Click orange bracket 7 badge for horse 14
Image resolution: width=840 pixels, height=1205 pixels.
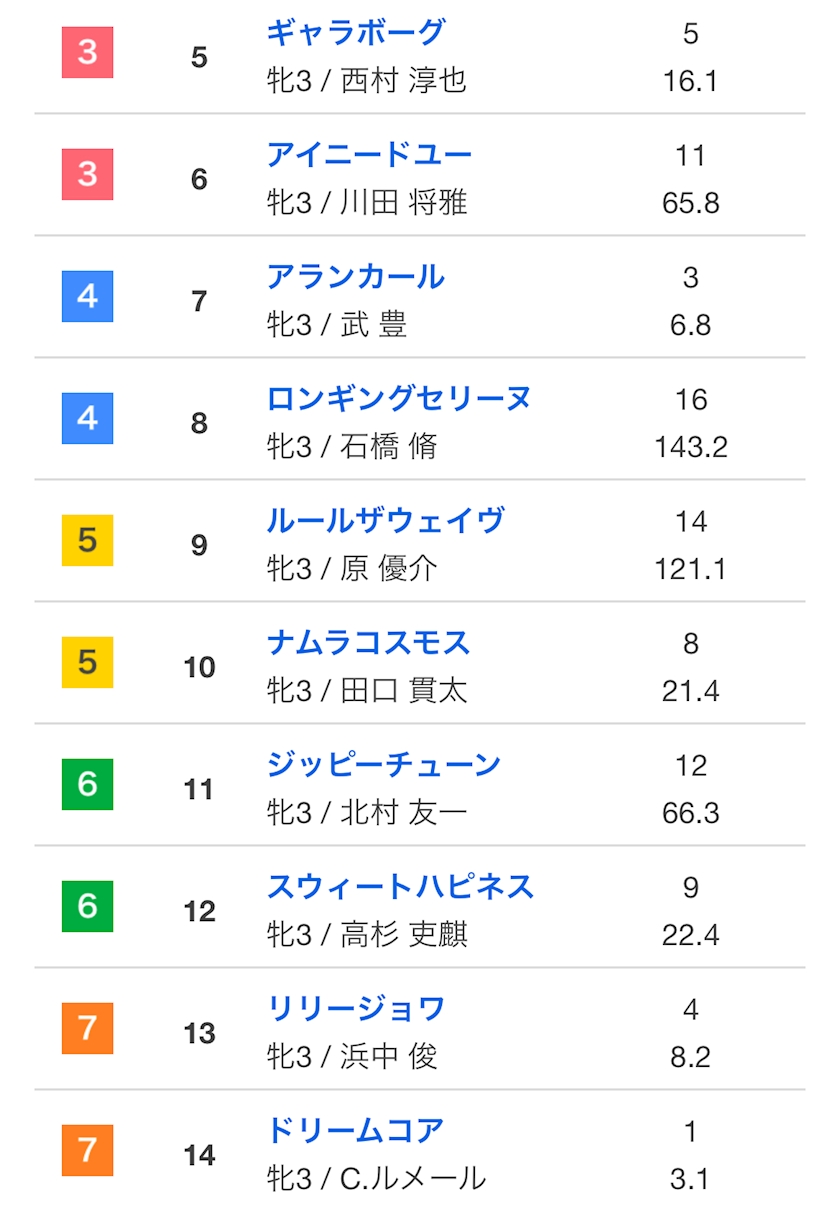click(x=88, y=1150)
